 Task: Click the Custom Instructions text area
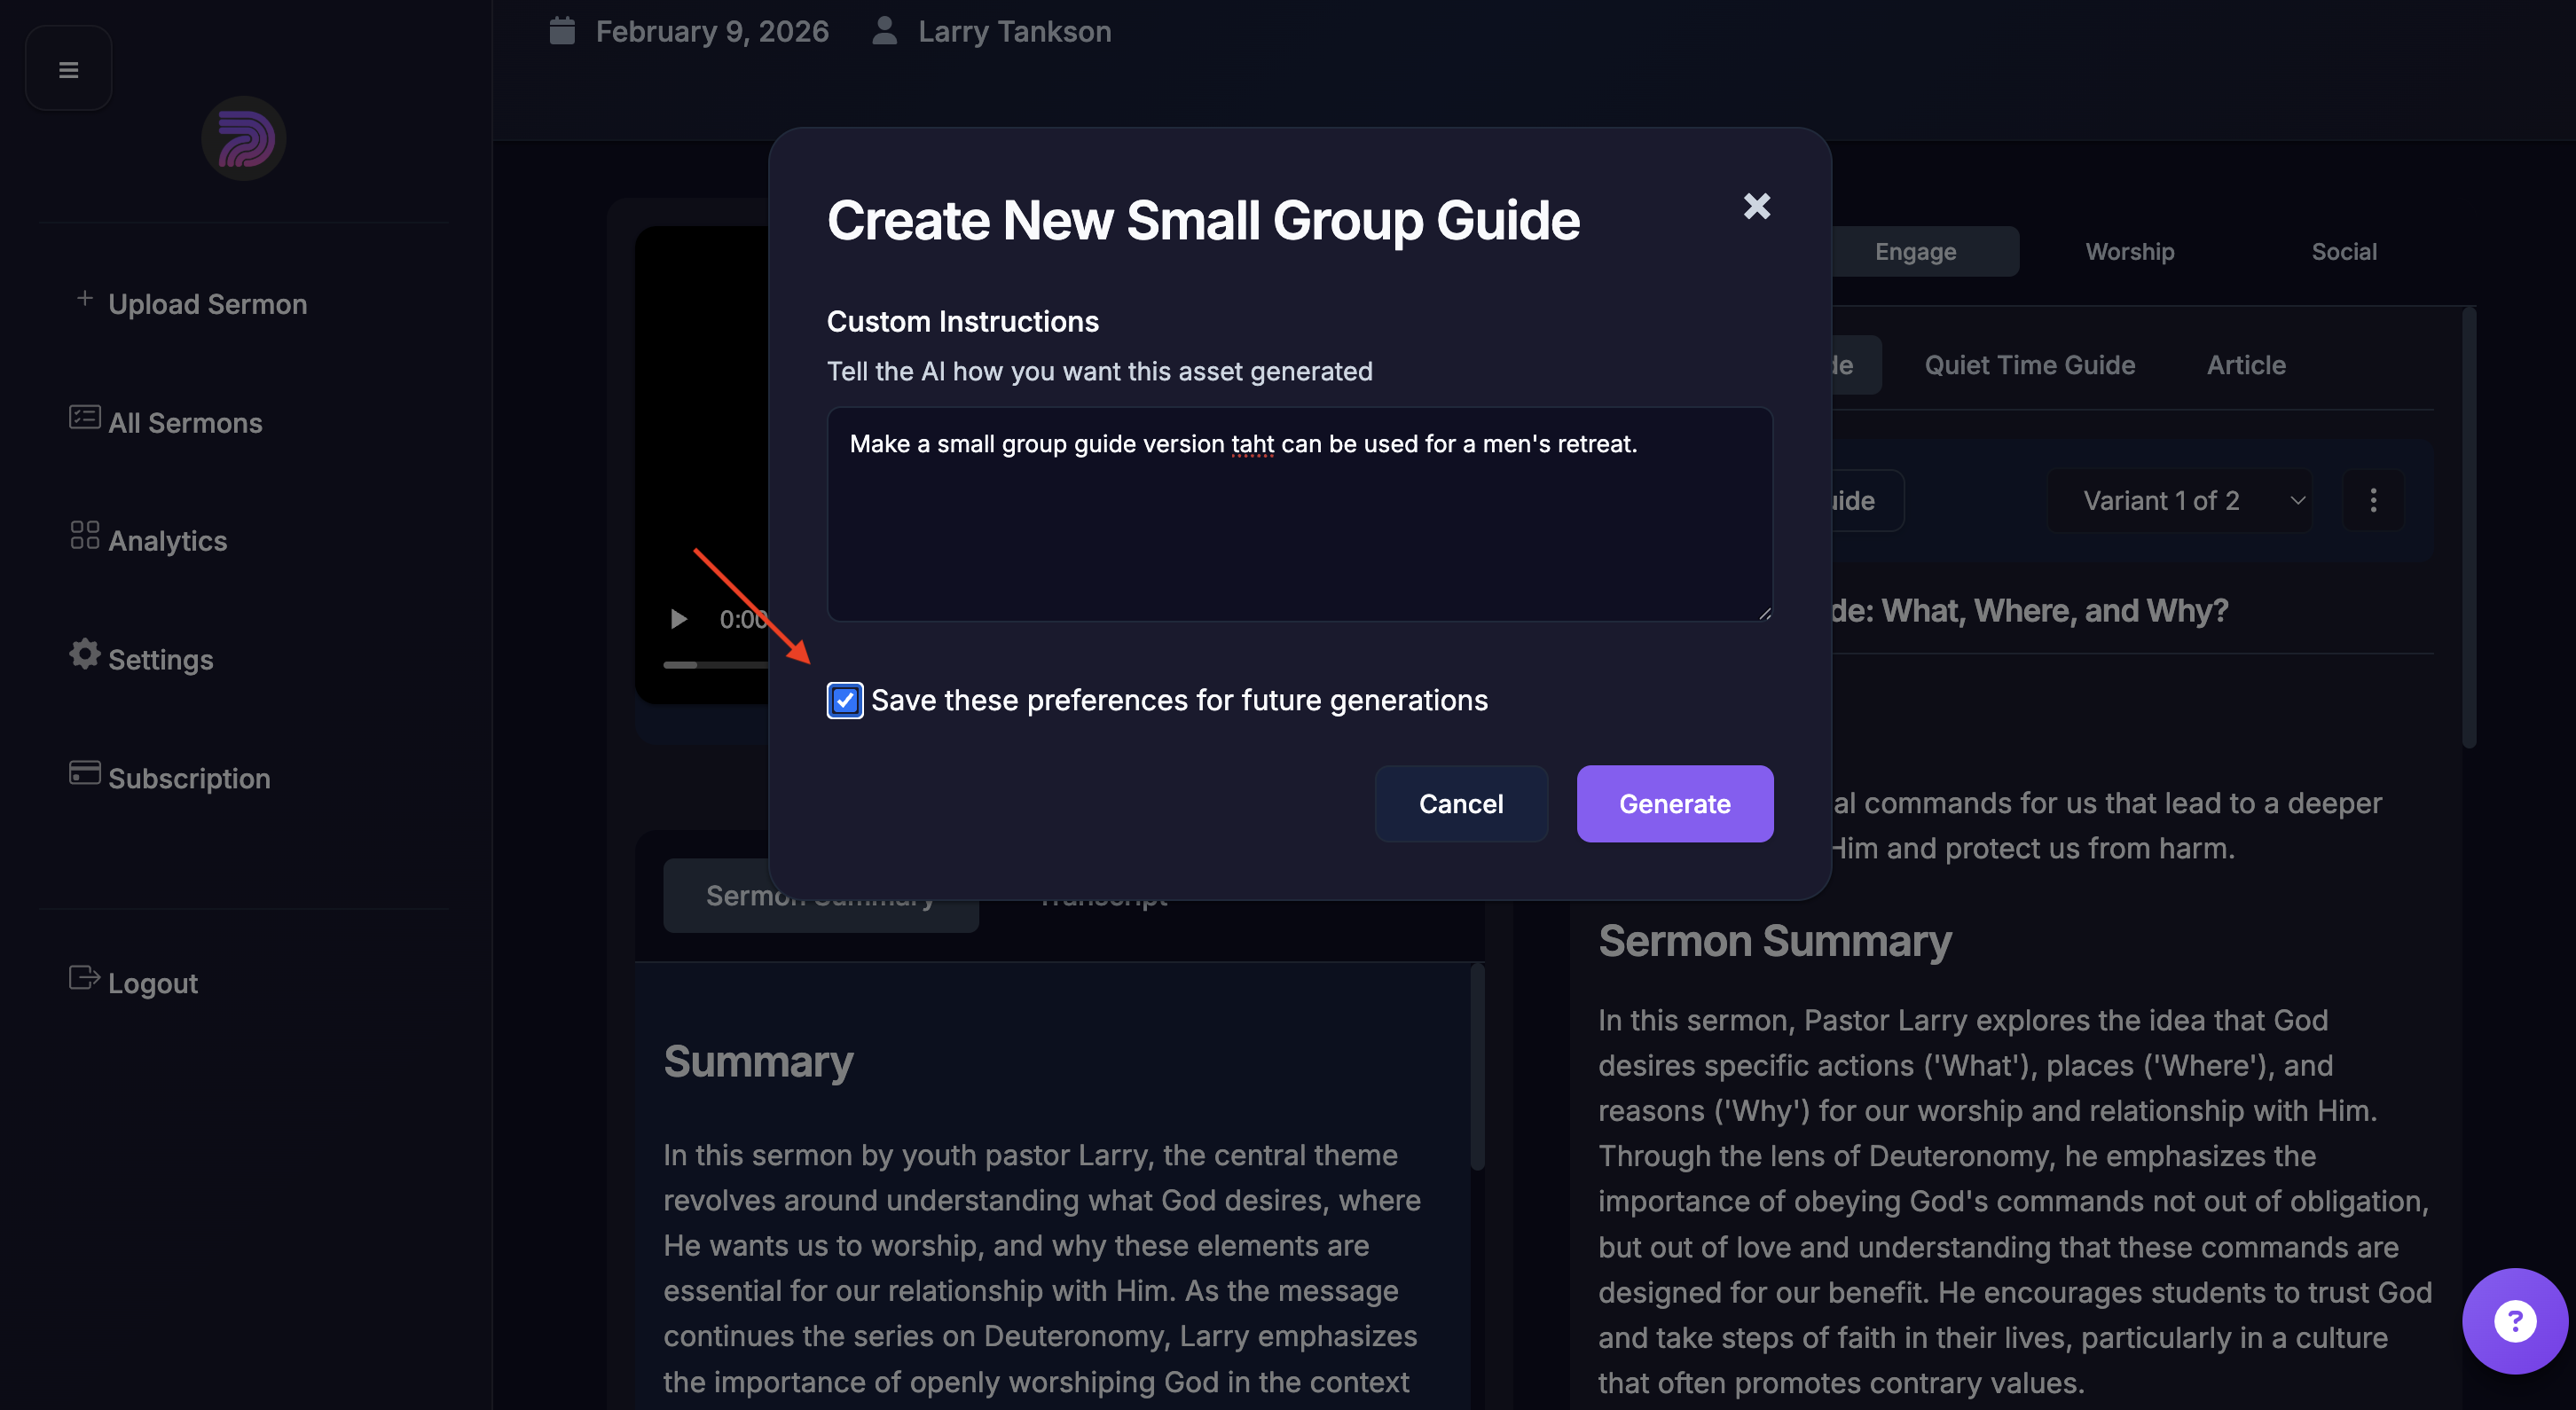tap(1299, 515)
